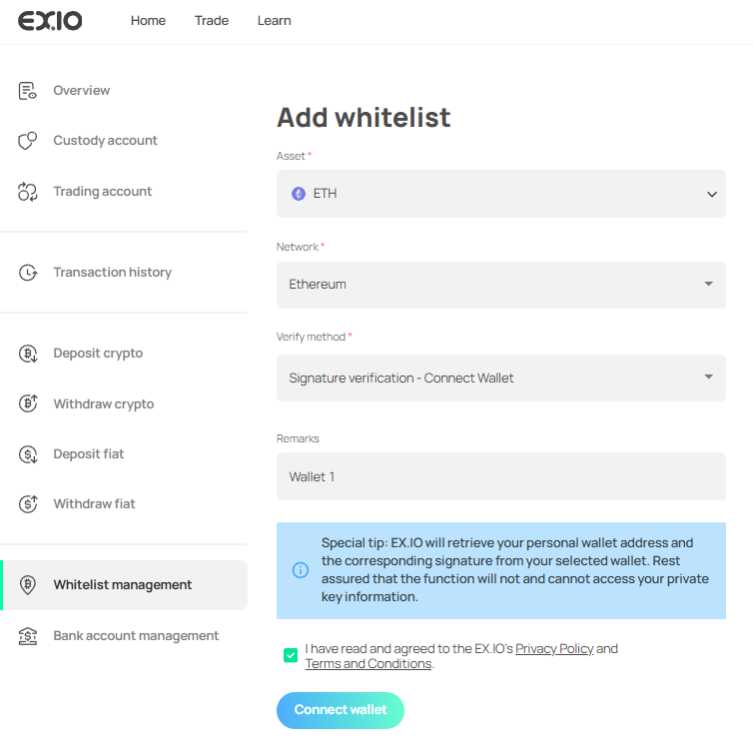Click the Transaction history clock icon

(x=28, y=272)
